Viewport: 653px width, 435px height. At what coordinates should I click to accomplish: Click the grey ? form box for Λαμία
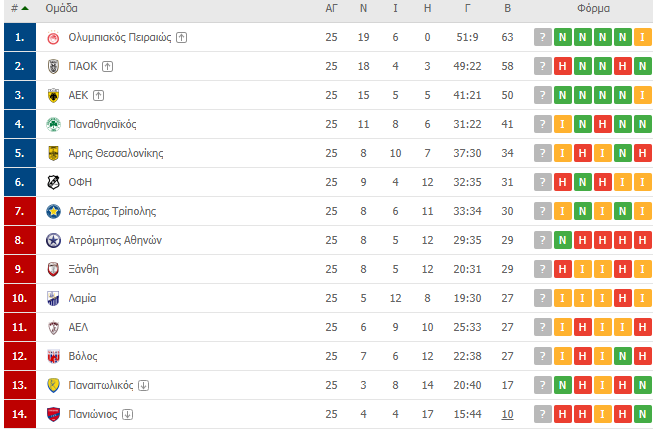(543, 298)
